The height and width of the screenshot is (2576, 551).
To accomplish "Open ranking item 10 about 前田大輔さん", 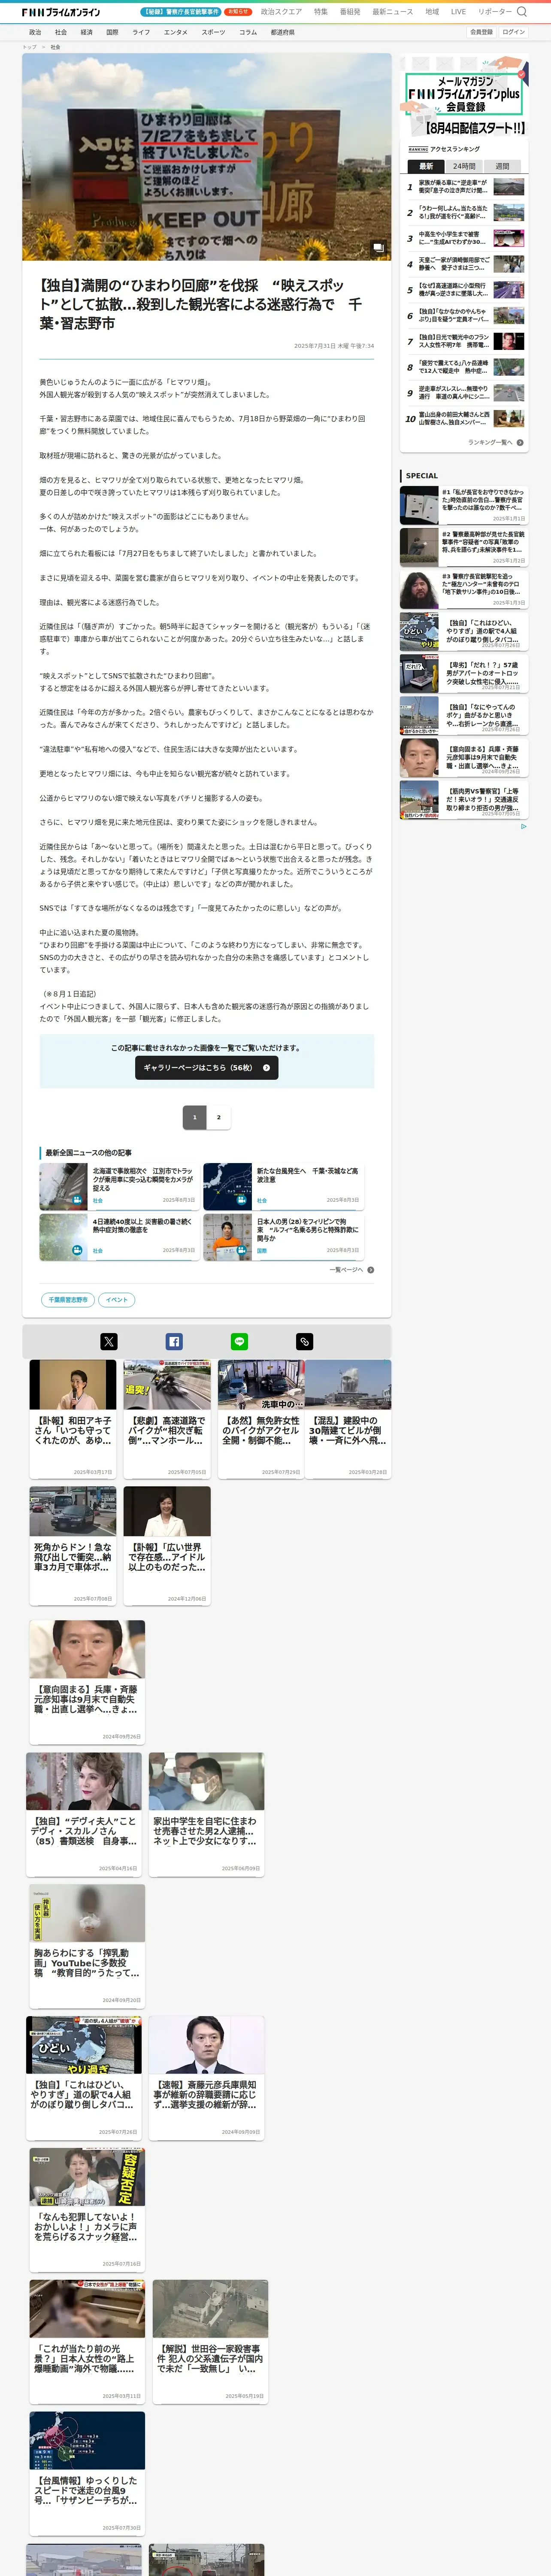I will [465, 419].
